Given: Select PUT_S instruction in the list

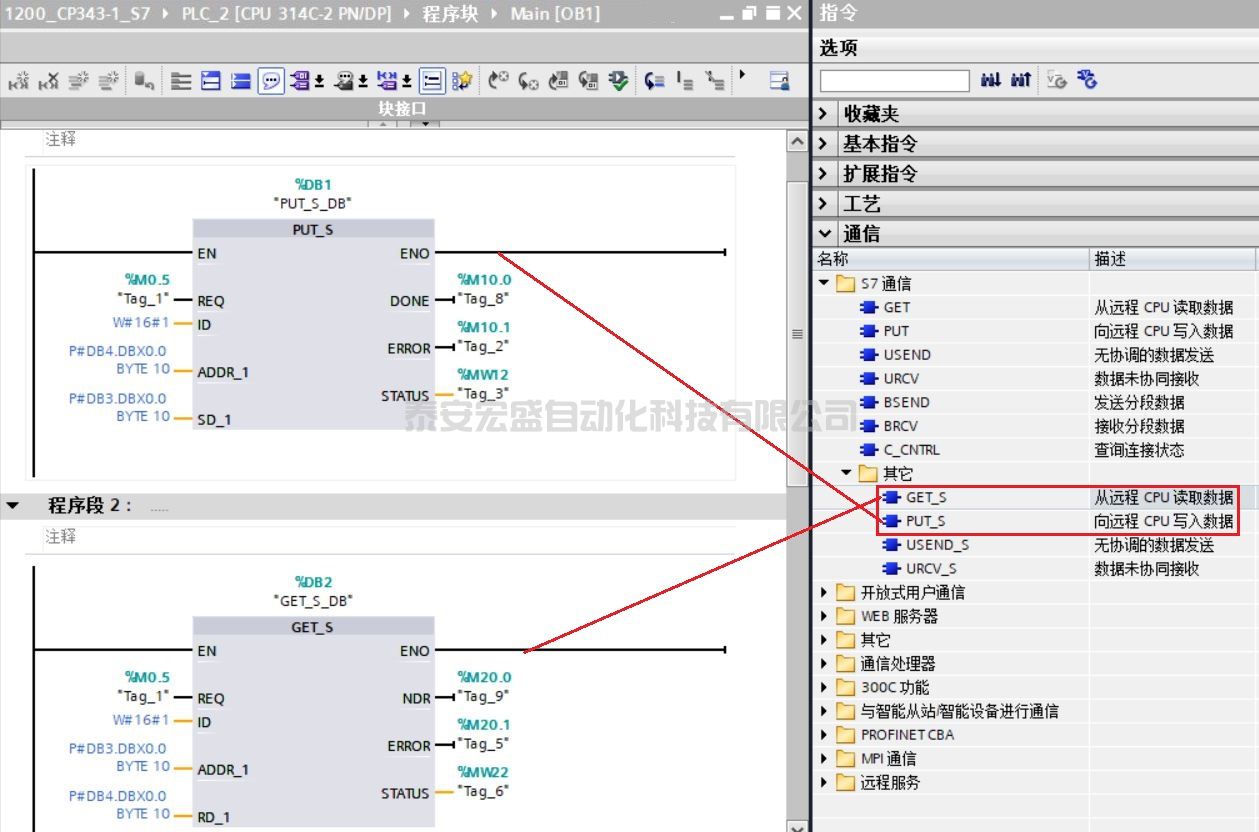Looking at the screenshot, I should pos(924,521).
